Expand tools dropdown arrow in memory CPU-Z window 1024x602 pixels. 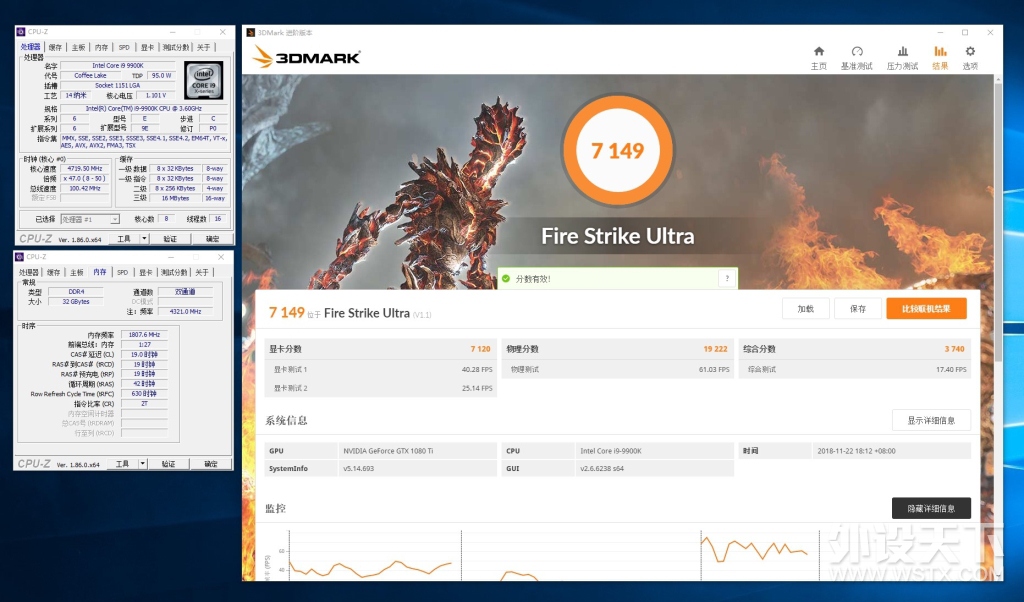tap(142, 464)
